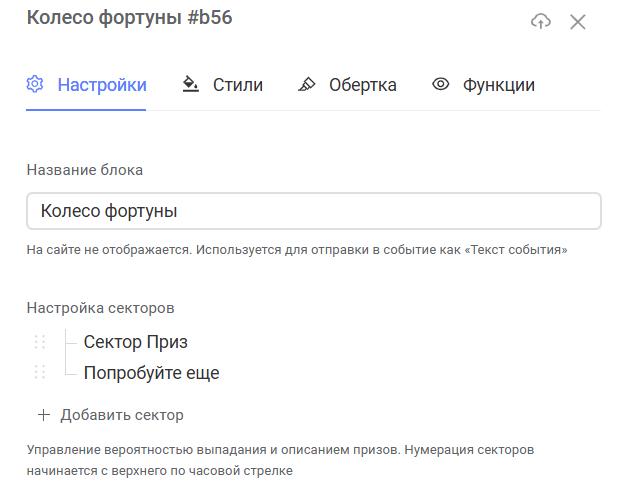This screenshot has height=488, width=620.
Task: Go to the Обертка tab
Action: point(347,85)
